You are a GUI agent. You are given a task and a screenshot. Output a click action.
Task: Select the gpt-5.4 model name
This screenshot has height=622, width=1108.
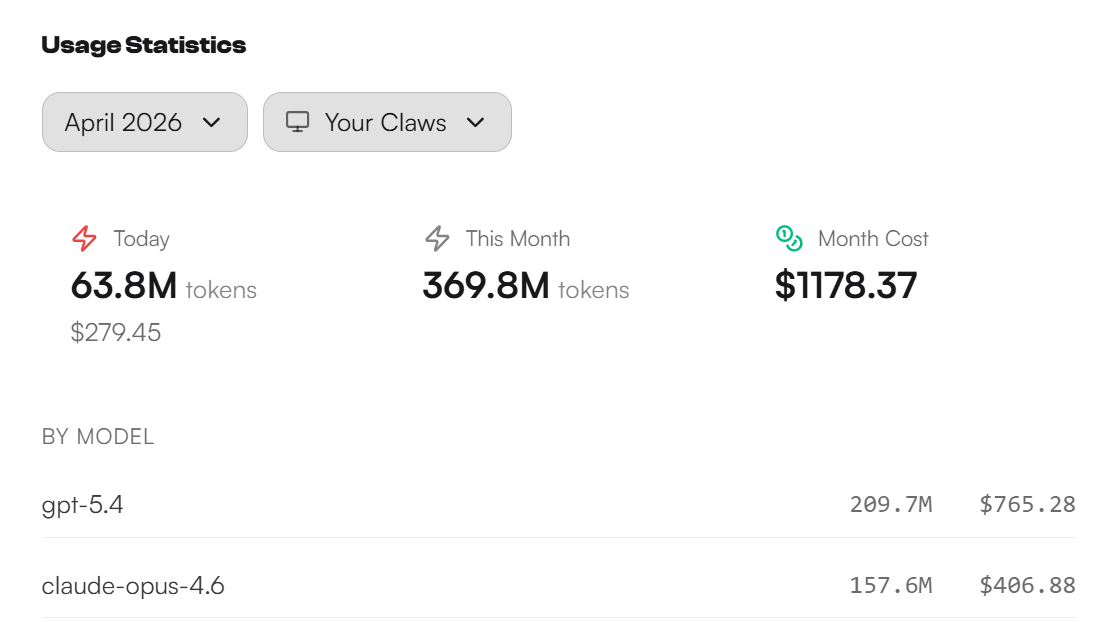click(x=82, y=505)
